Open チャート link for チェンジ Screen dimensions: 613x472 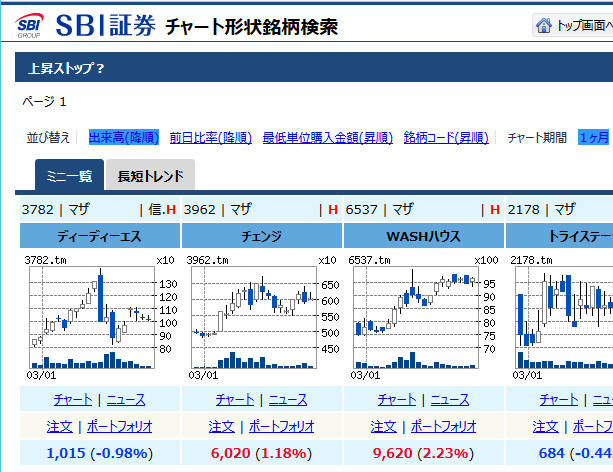coord(235,400)
